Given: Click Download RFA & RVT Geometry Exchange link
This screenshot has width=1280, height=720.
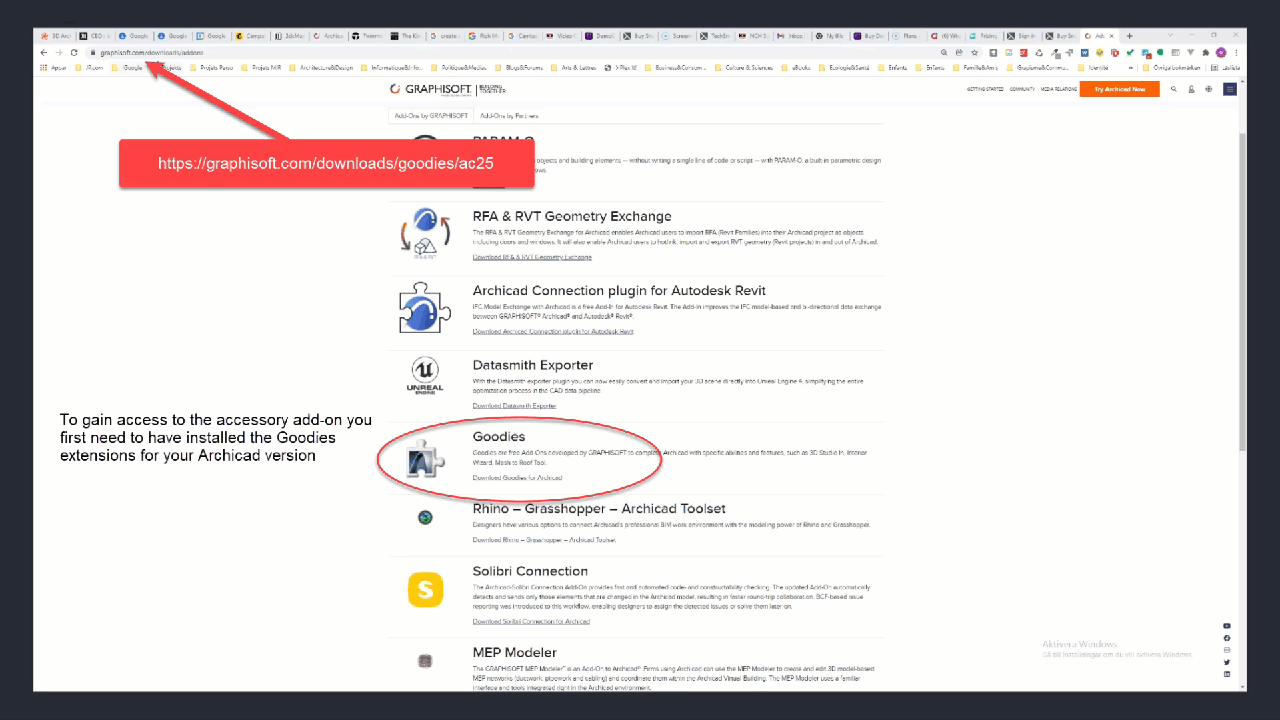Looking at the screenshot, I should click(x=532, y=257).
